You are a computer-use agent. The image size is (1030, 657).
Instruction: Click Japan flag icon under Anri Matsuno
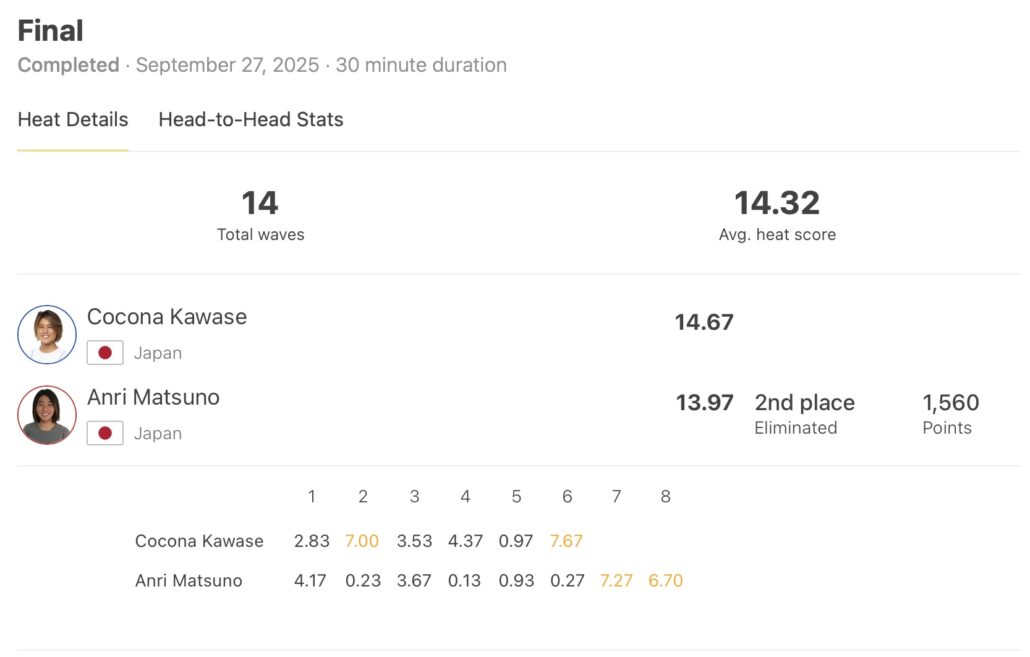105,433
